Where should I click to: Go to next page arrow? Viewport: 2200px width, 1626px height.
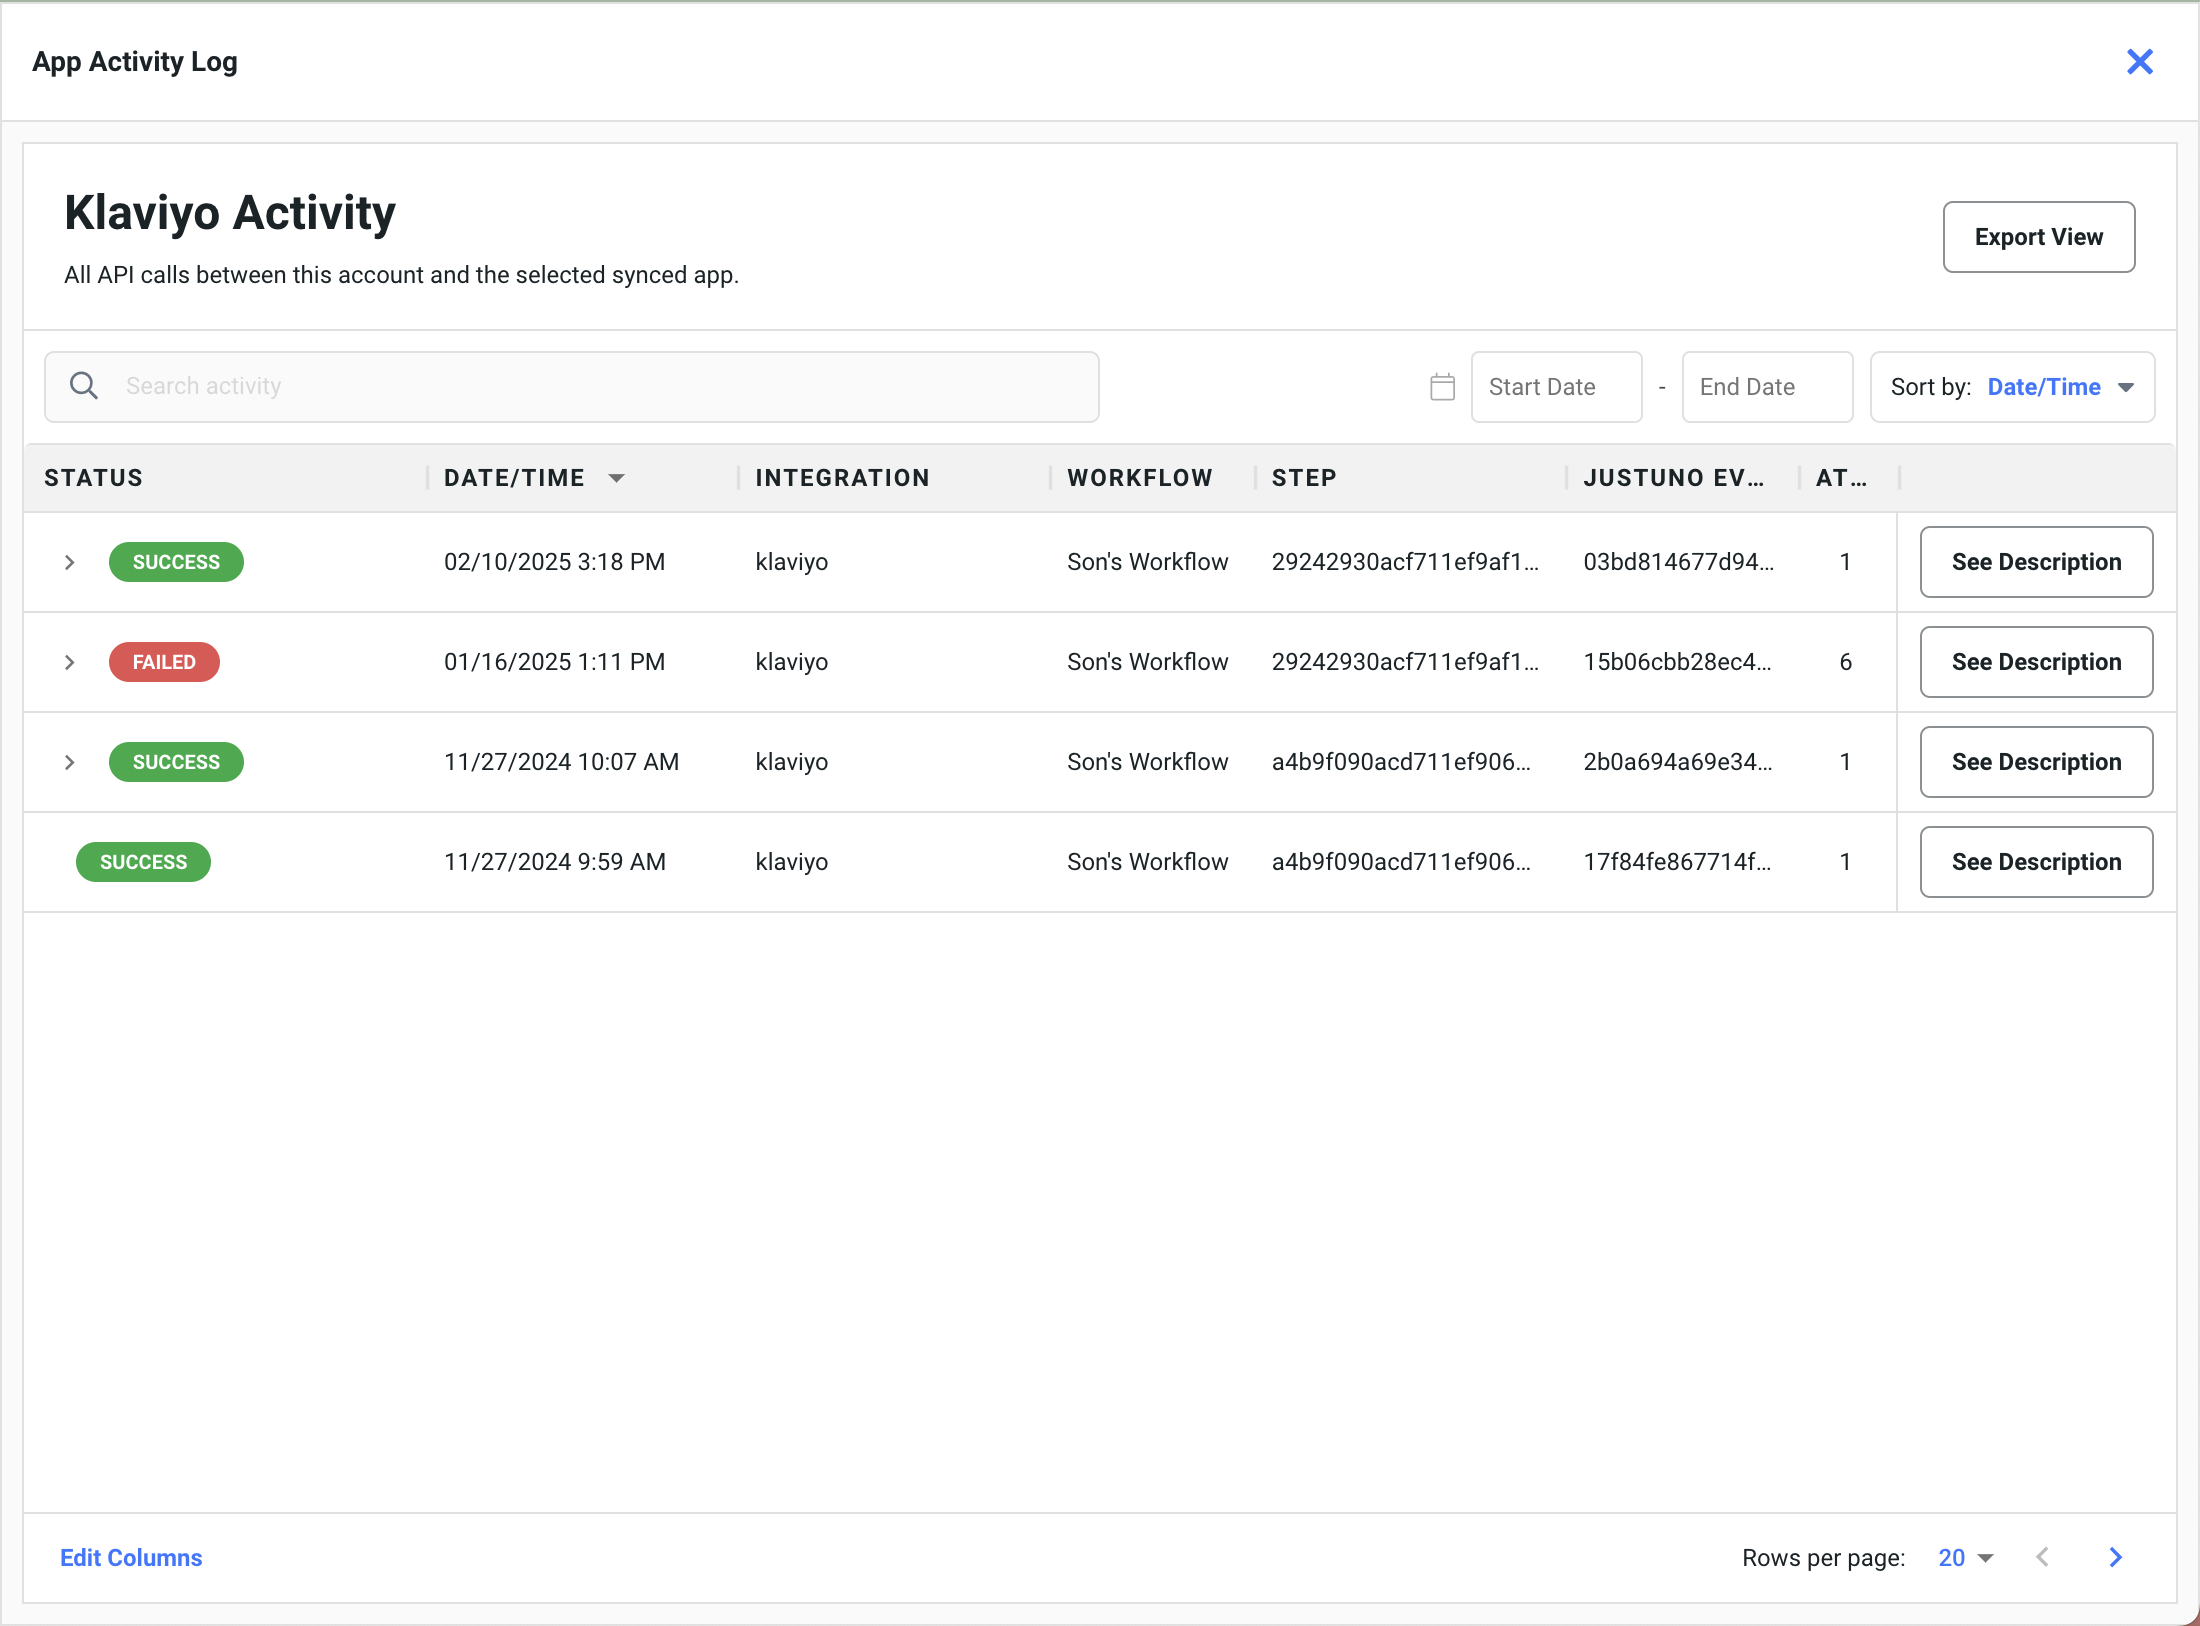(x=2115, y=1557)
